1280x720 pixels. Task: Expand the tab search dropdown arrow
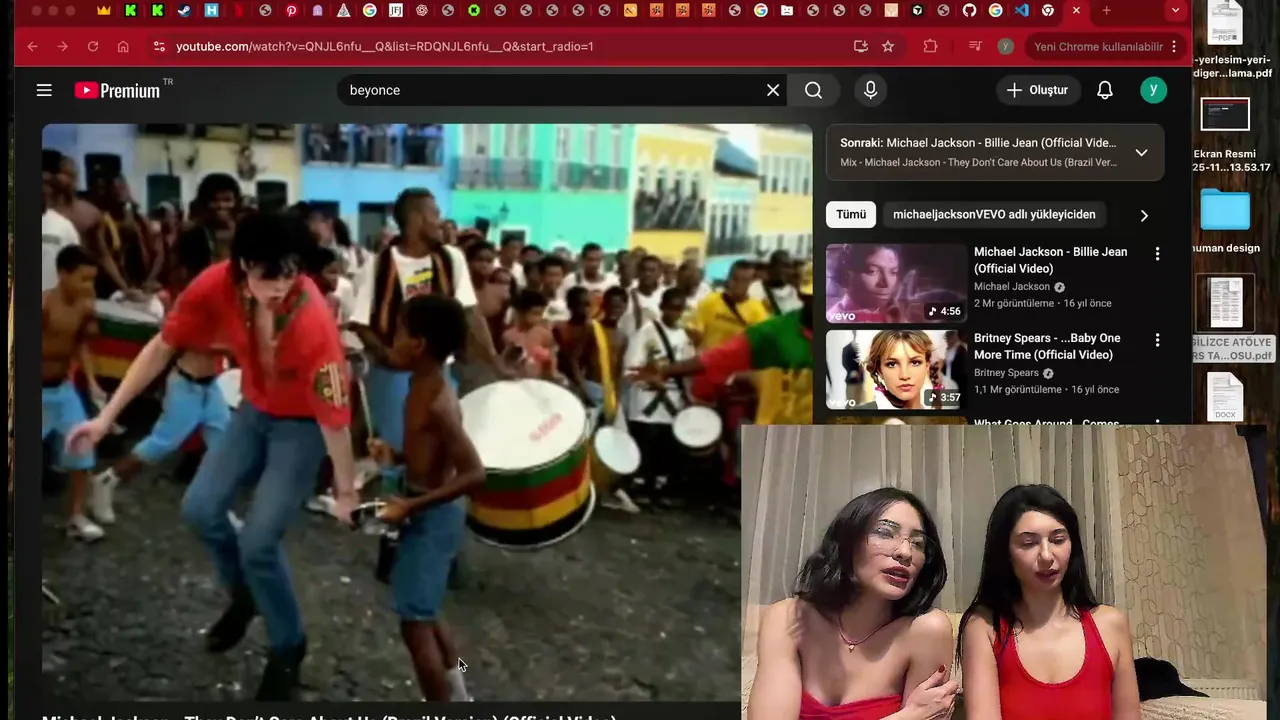click(x=1175, y=11)
